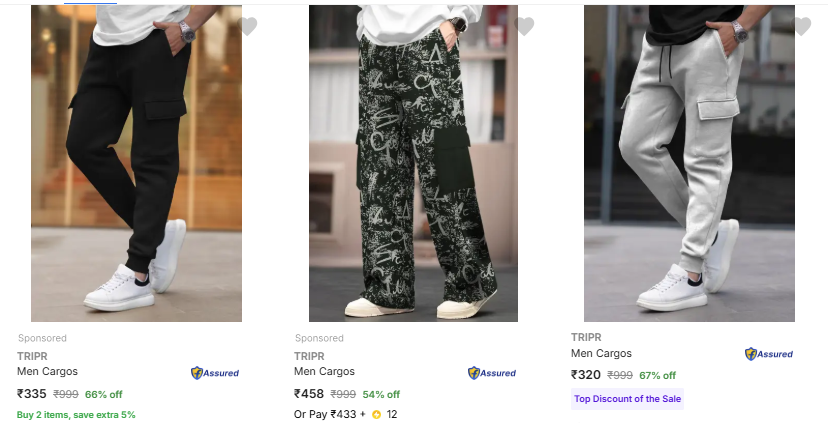Click Assured badge on grey cargos listing
Screen dimensions: 828x423
tap(769, 354)
